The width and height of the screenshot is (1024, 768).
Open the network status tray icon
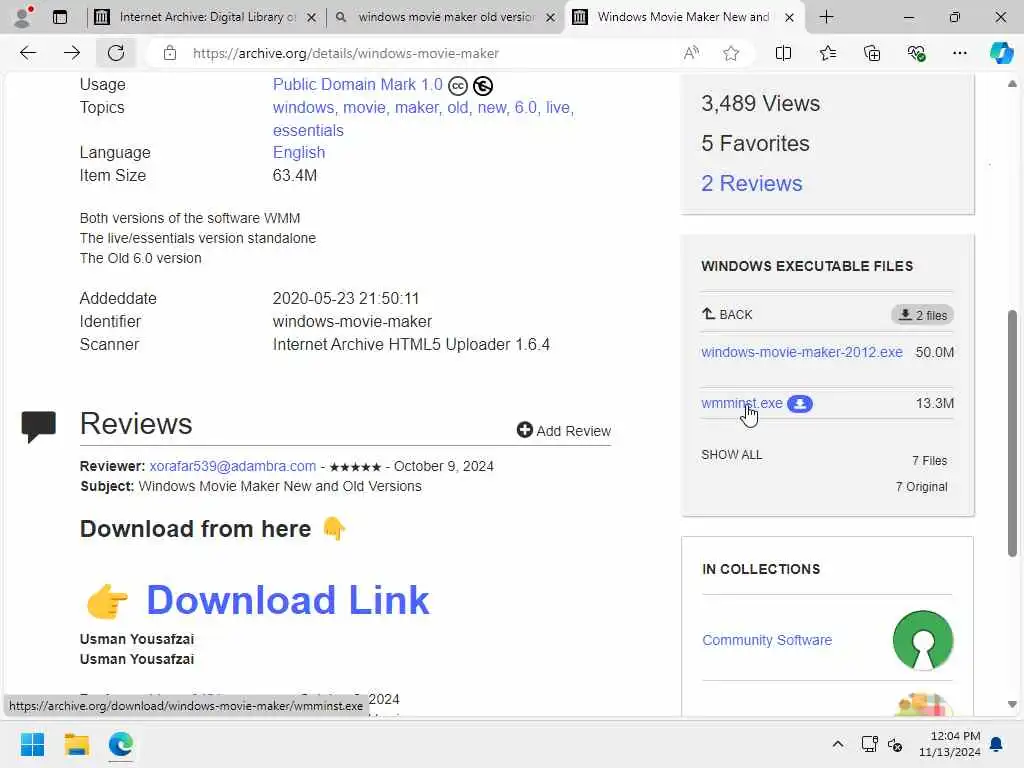pos(869,744)
